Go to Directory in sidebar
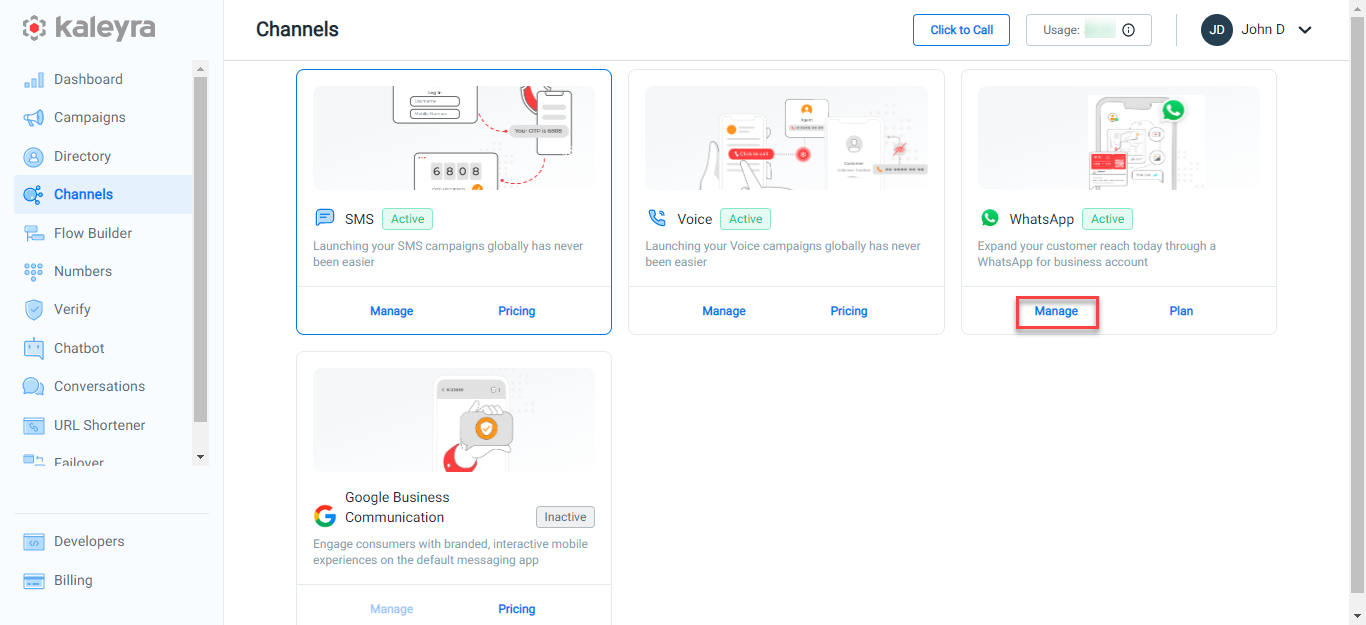 pos(103,157)
